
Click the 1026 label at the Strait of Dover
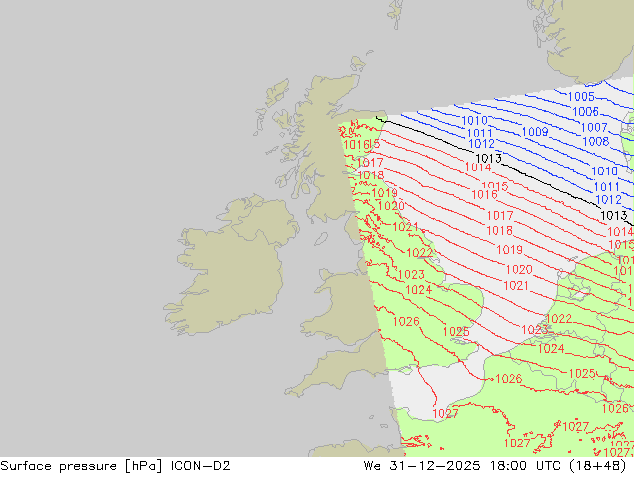509,379
